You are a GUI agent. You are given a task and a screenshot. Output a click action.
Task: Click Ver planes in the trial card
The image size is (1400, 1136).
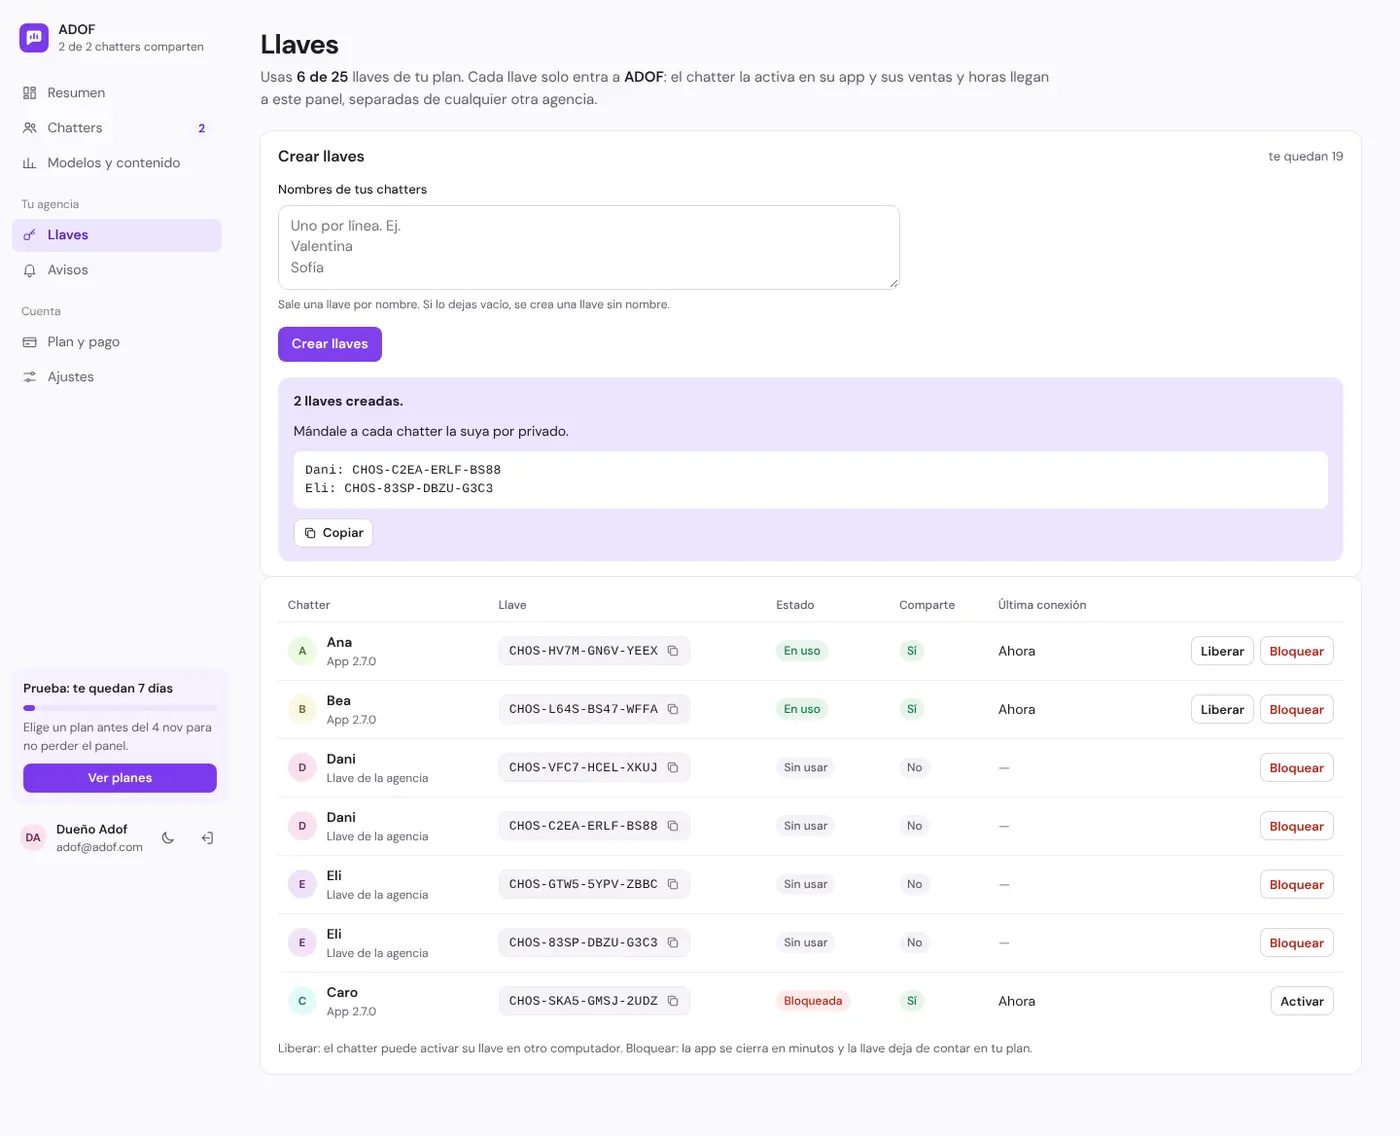[120, 778]
